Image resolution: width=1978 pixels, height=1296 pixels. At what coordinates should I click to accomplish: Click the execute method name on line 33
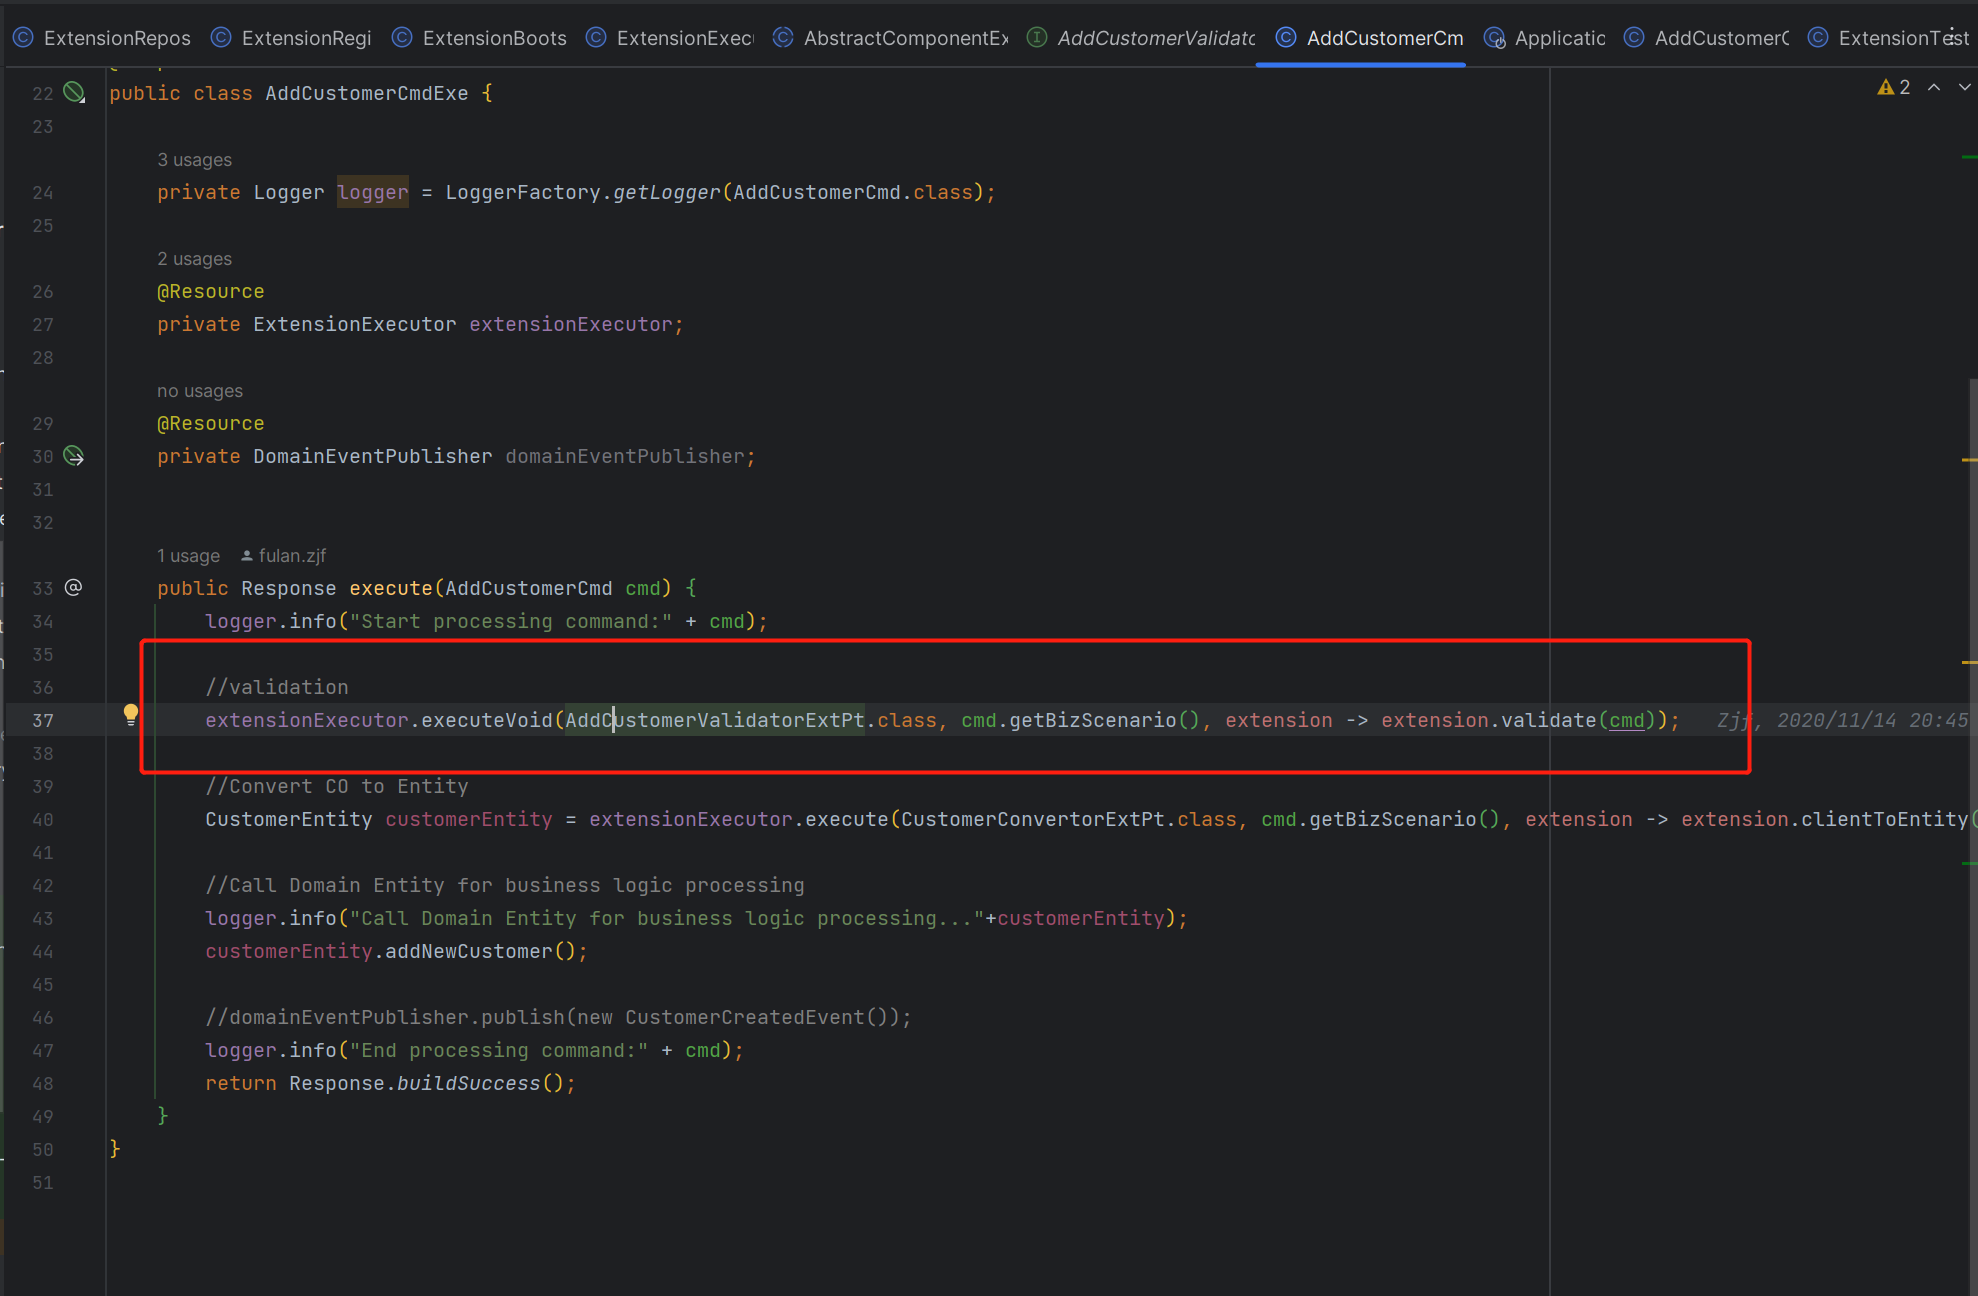point(391,588)
